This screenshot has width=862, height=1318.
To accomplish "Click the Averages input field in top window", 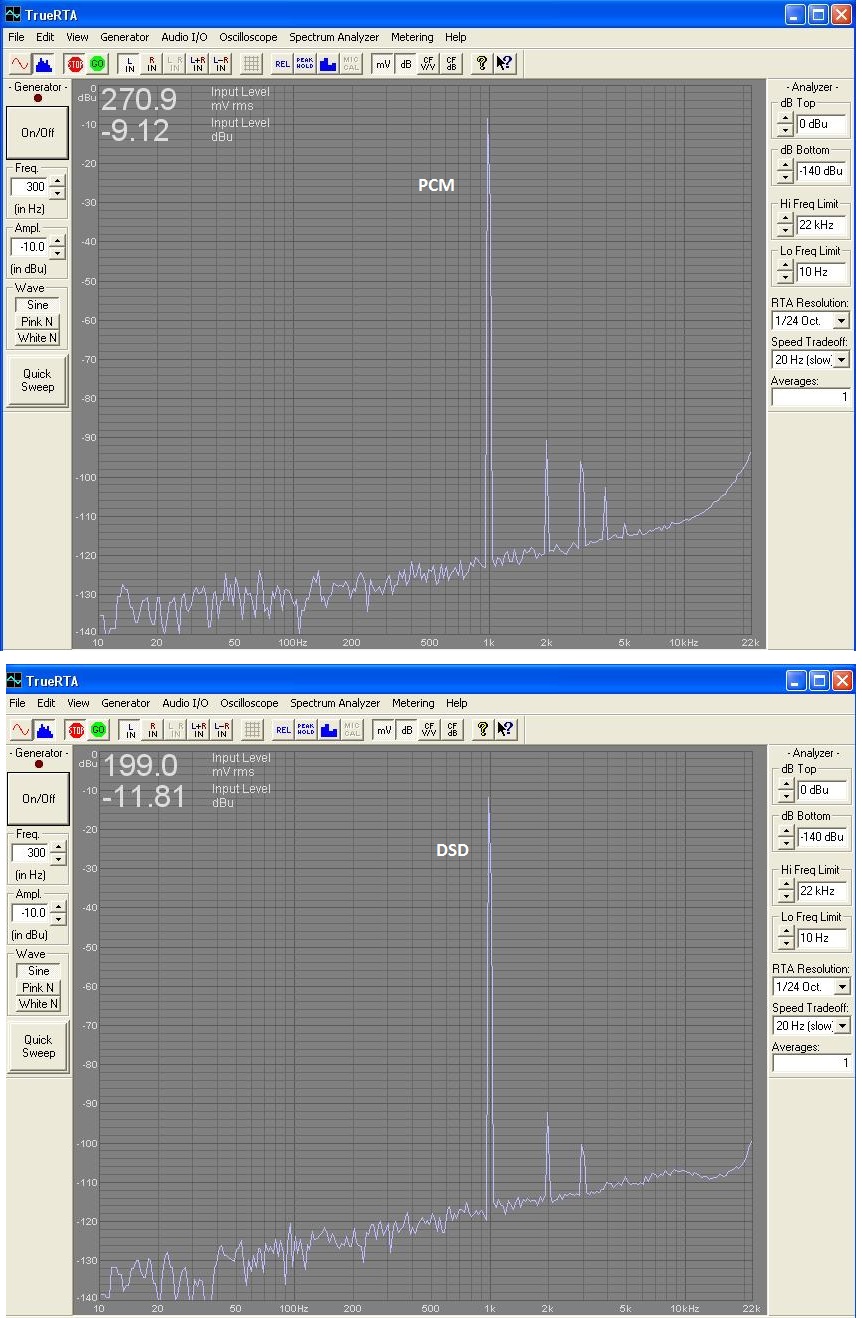I will point(809,397).
